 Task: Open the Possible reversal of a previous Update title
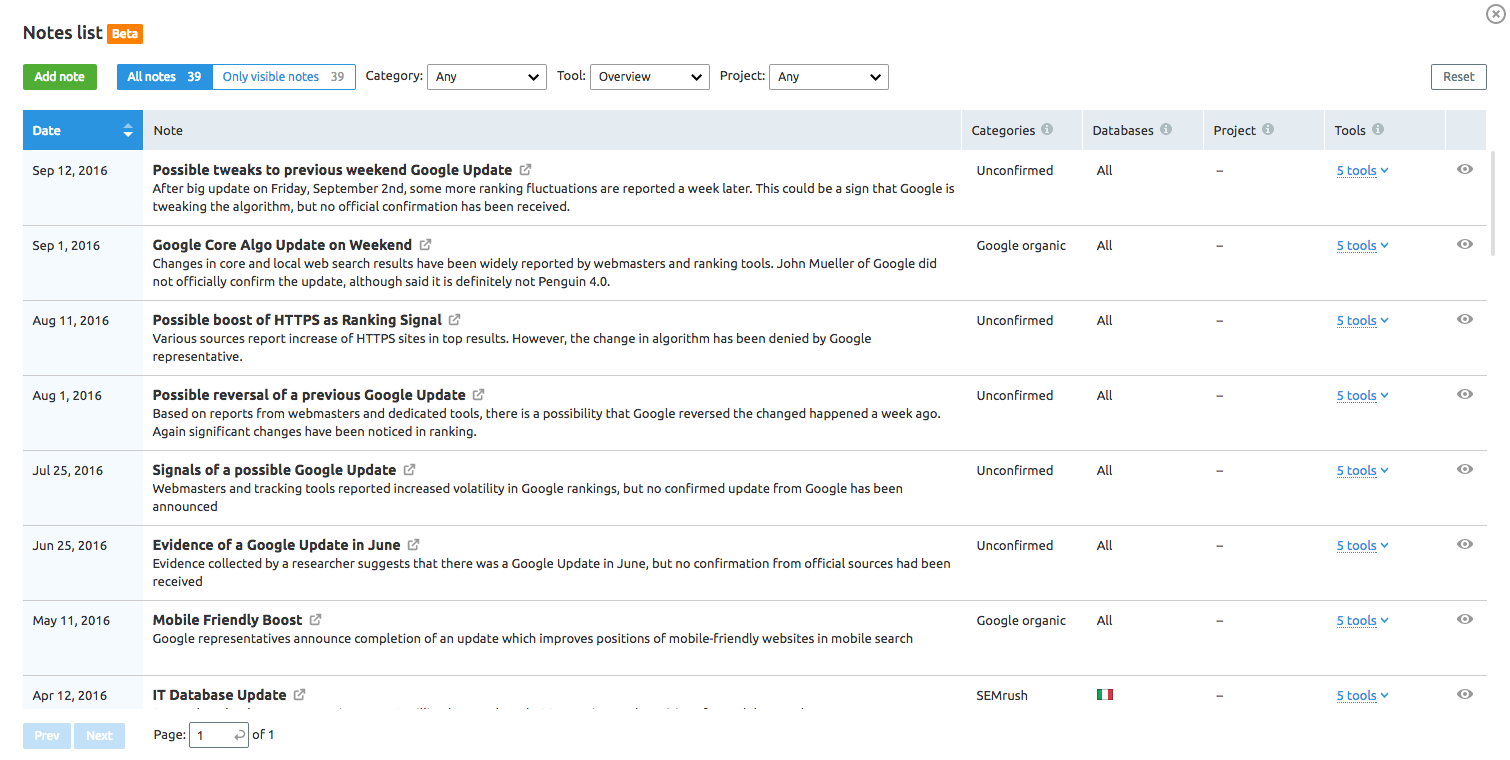click(x=309, y=395)
